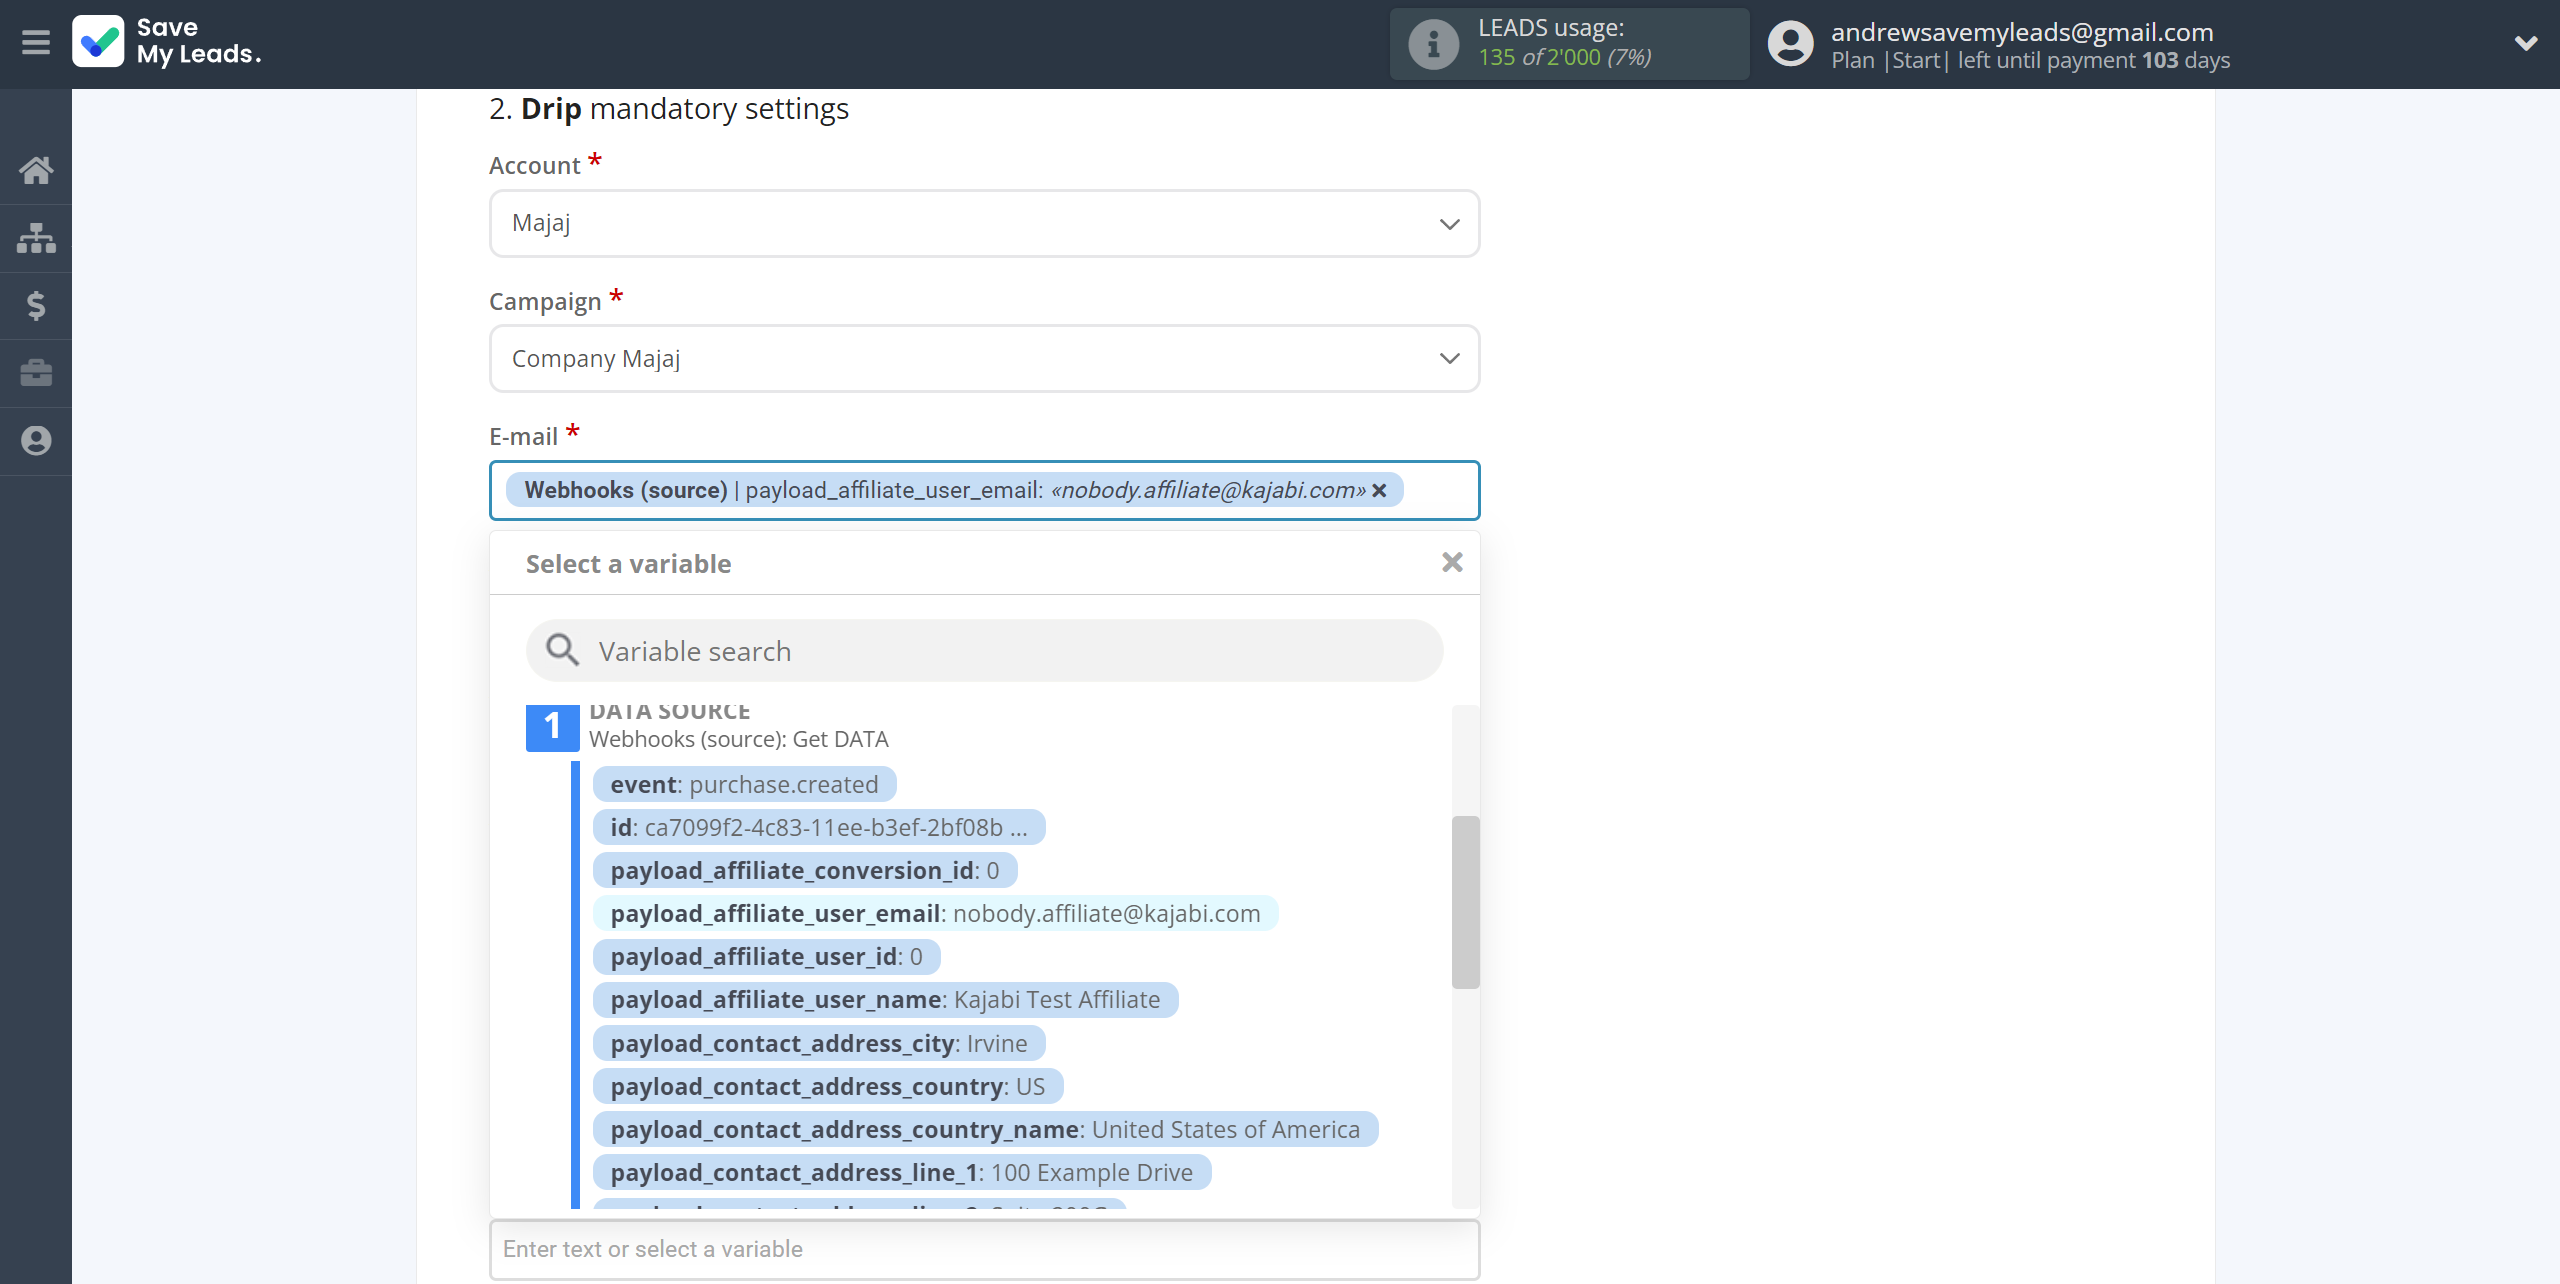Select variable payload_contact_address_city: Irvine
This screenshot has height=1284, width=2560.
pyautogui.click(x=818, y=1043)
